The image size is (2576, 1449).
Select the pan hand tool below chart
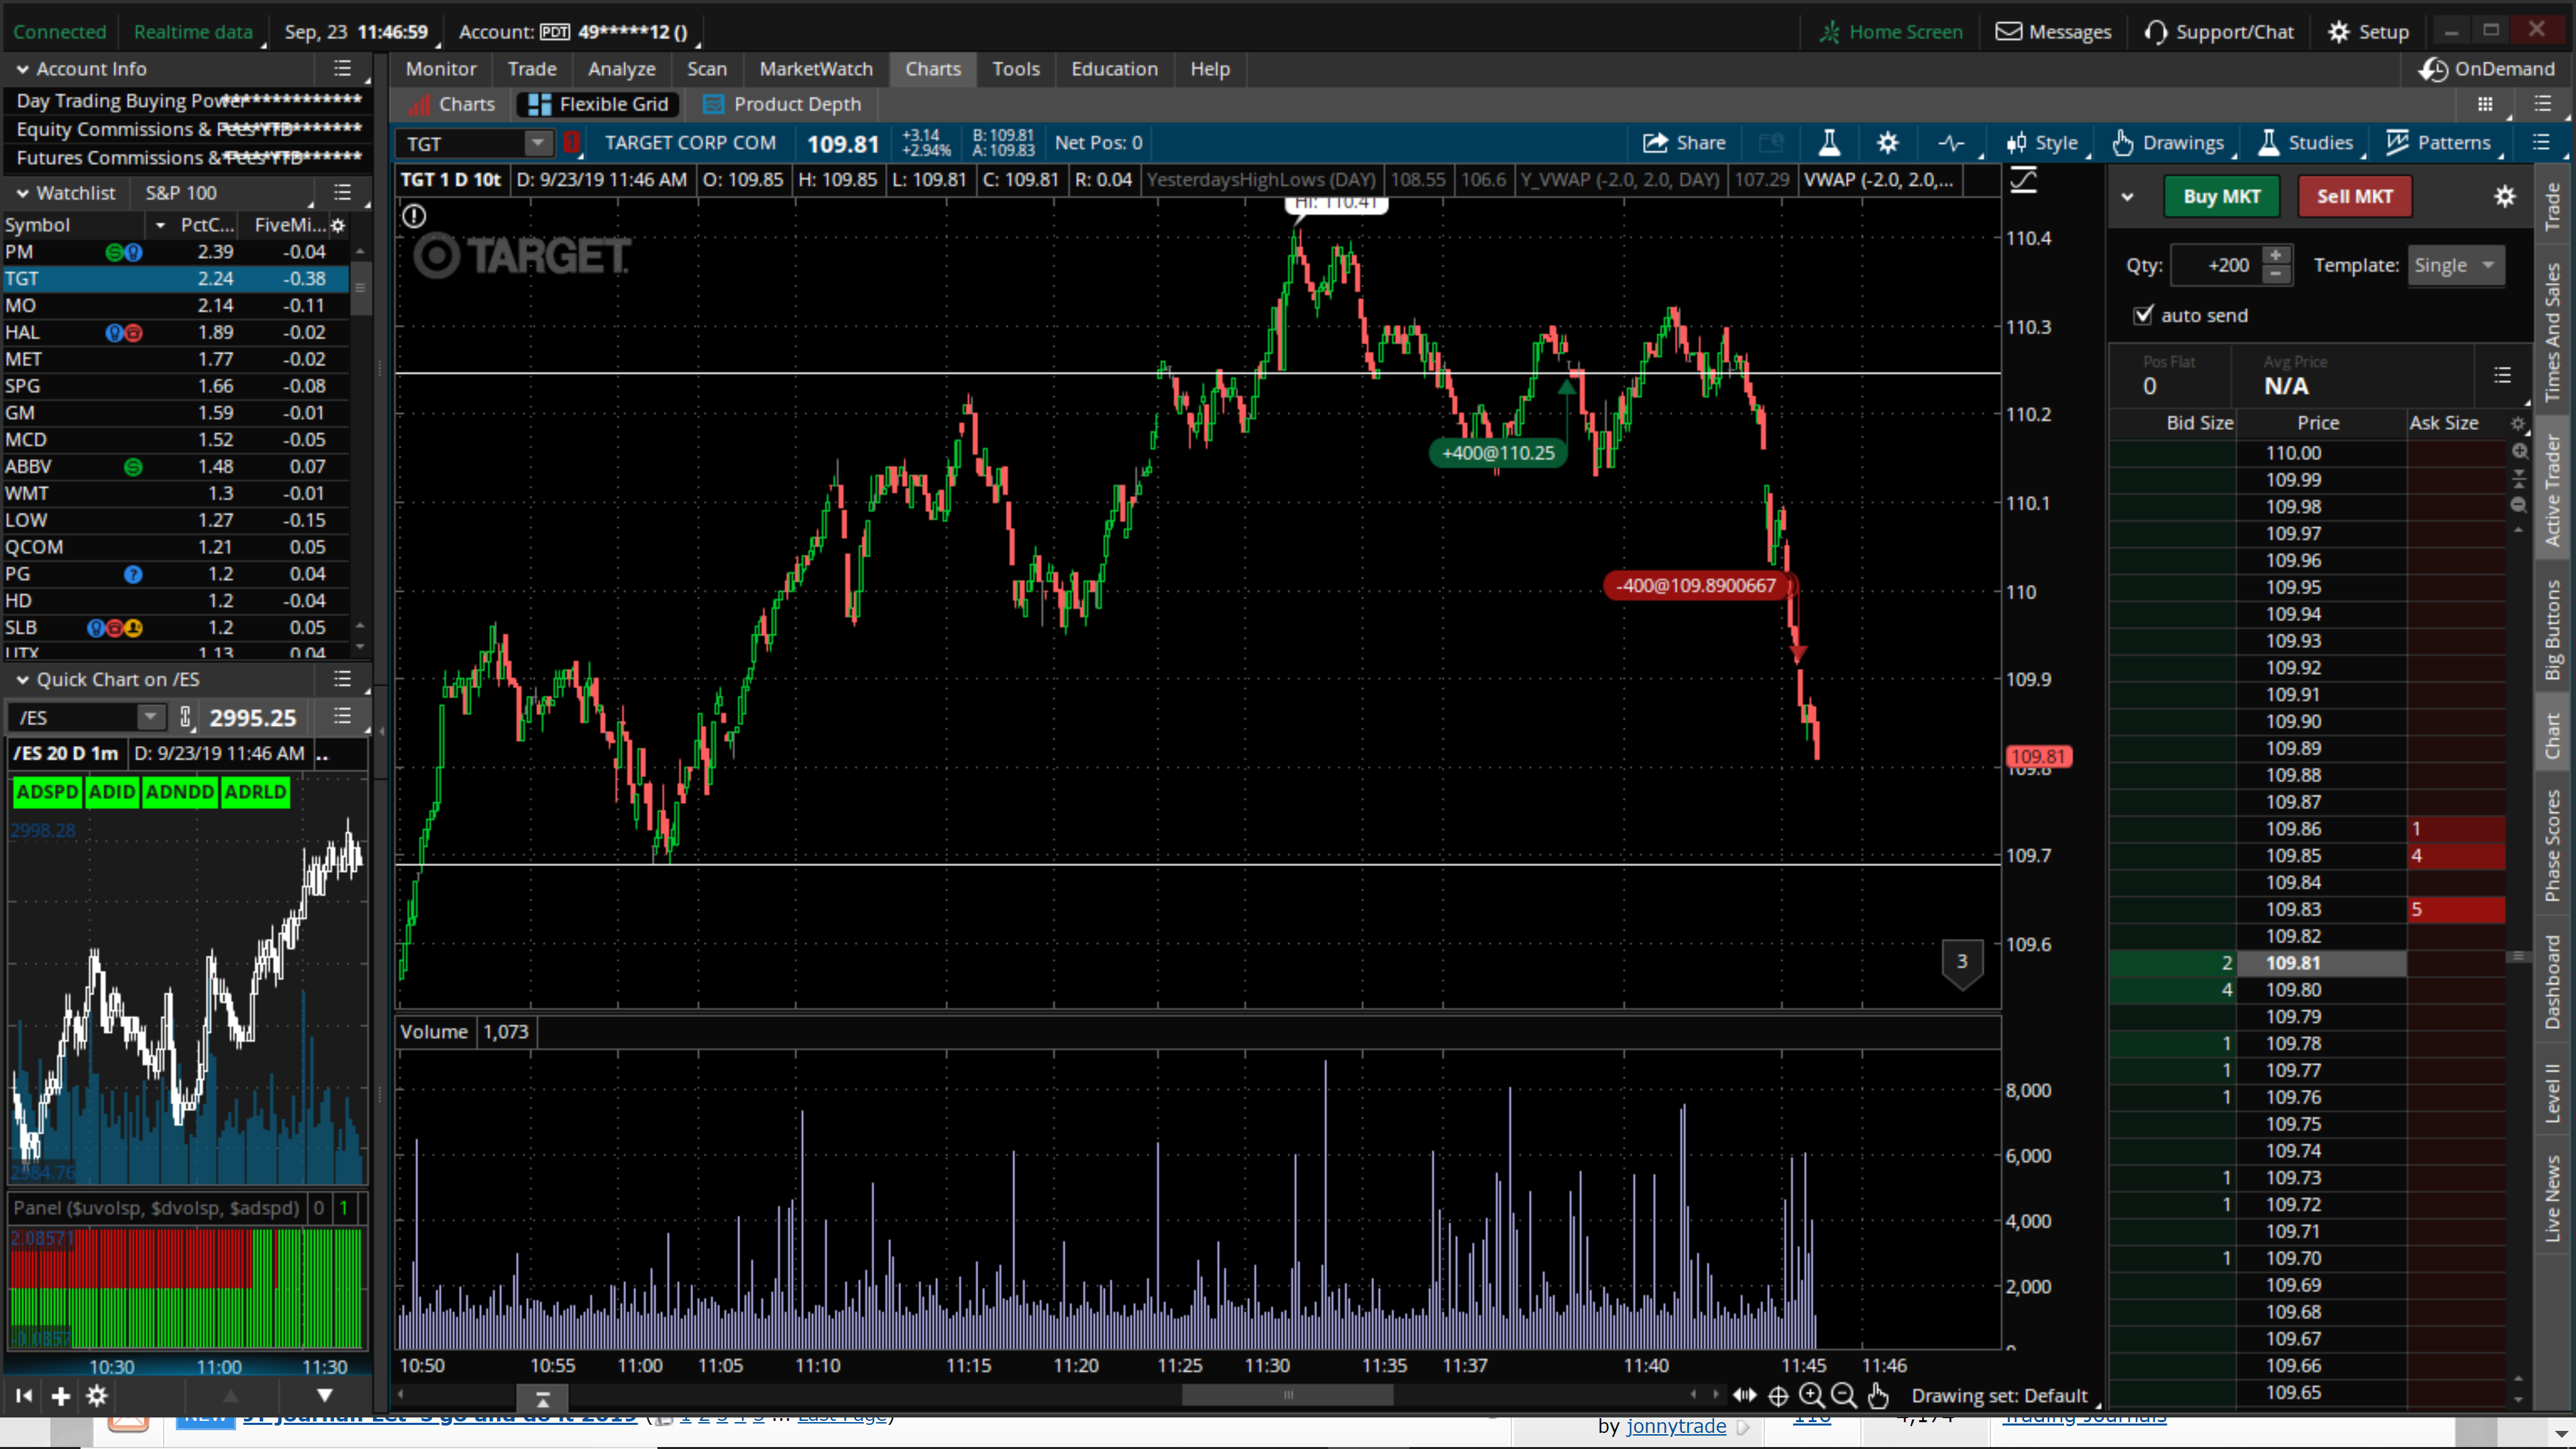(x=1877, y=1395)
